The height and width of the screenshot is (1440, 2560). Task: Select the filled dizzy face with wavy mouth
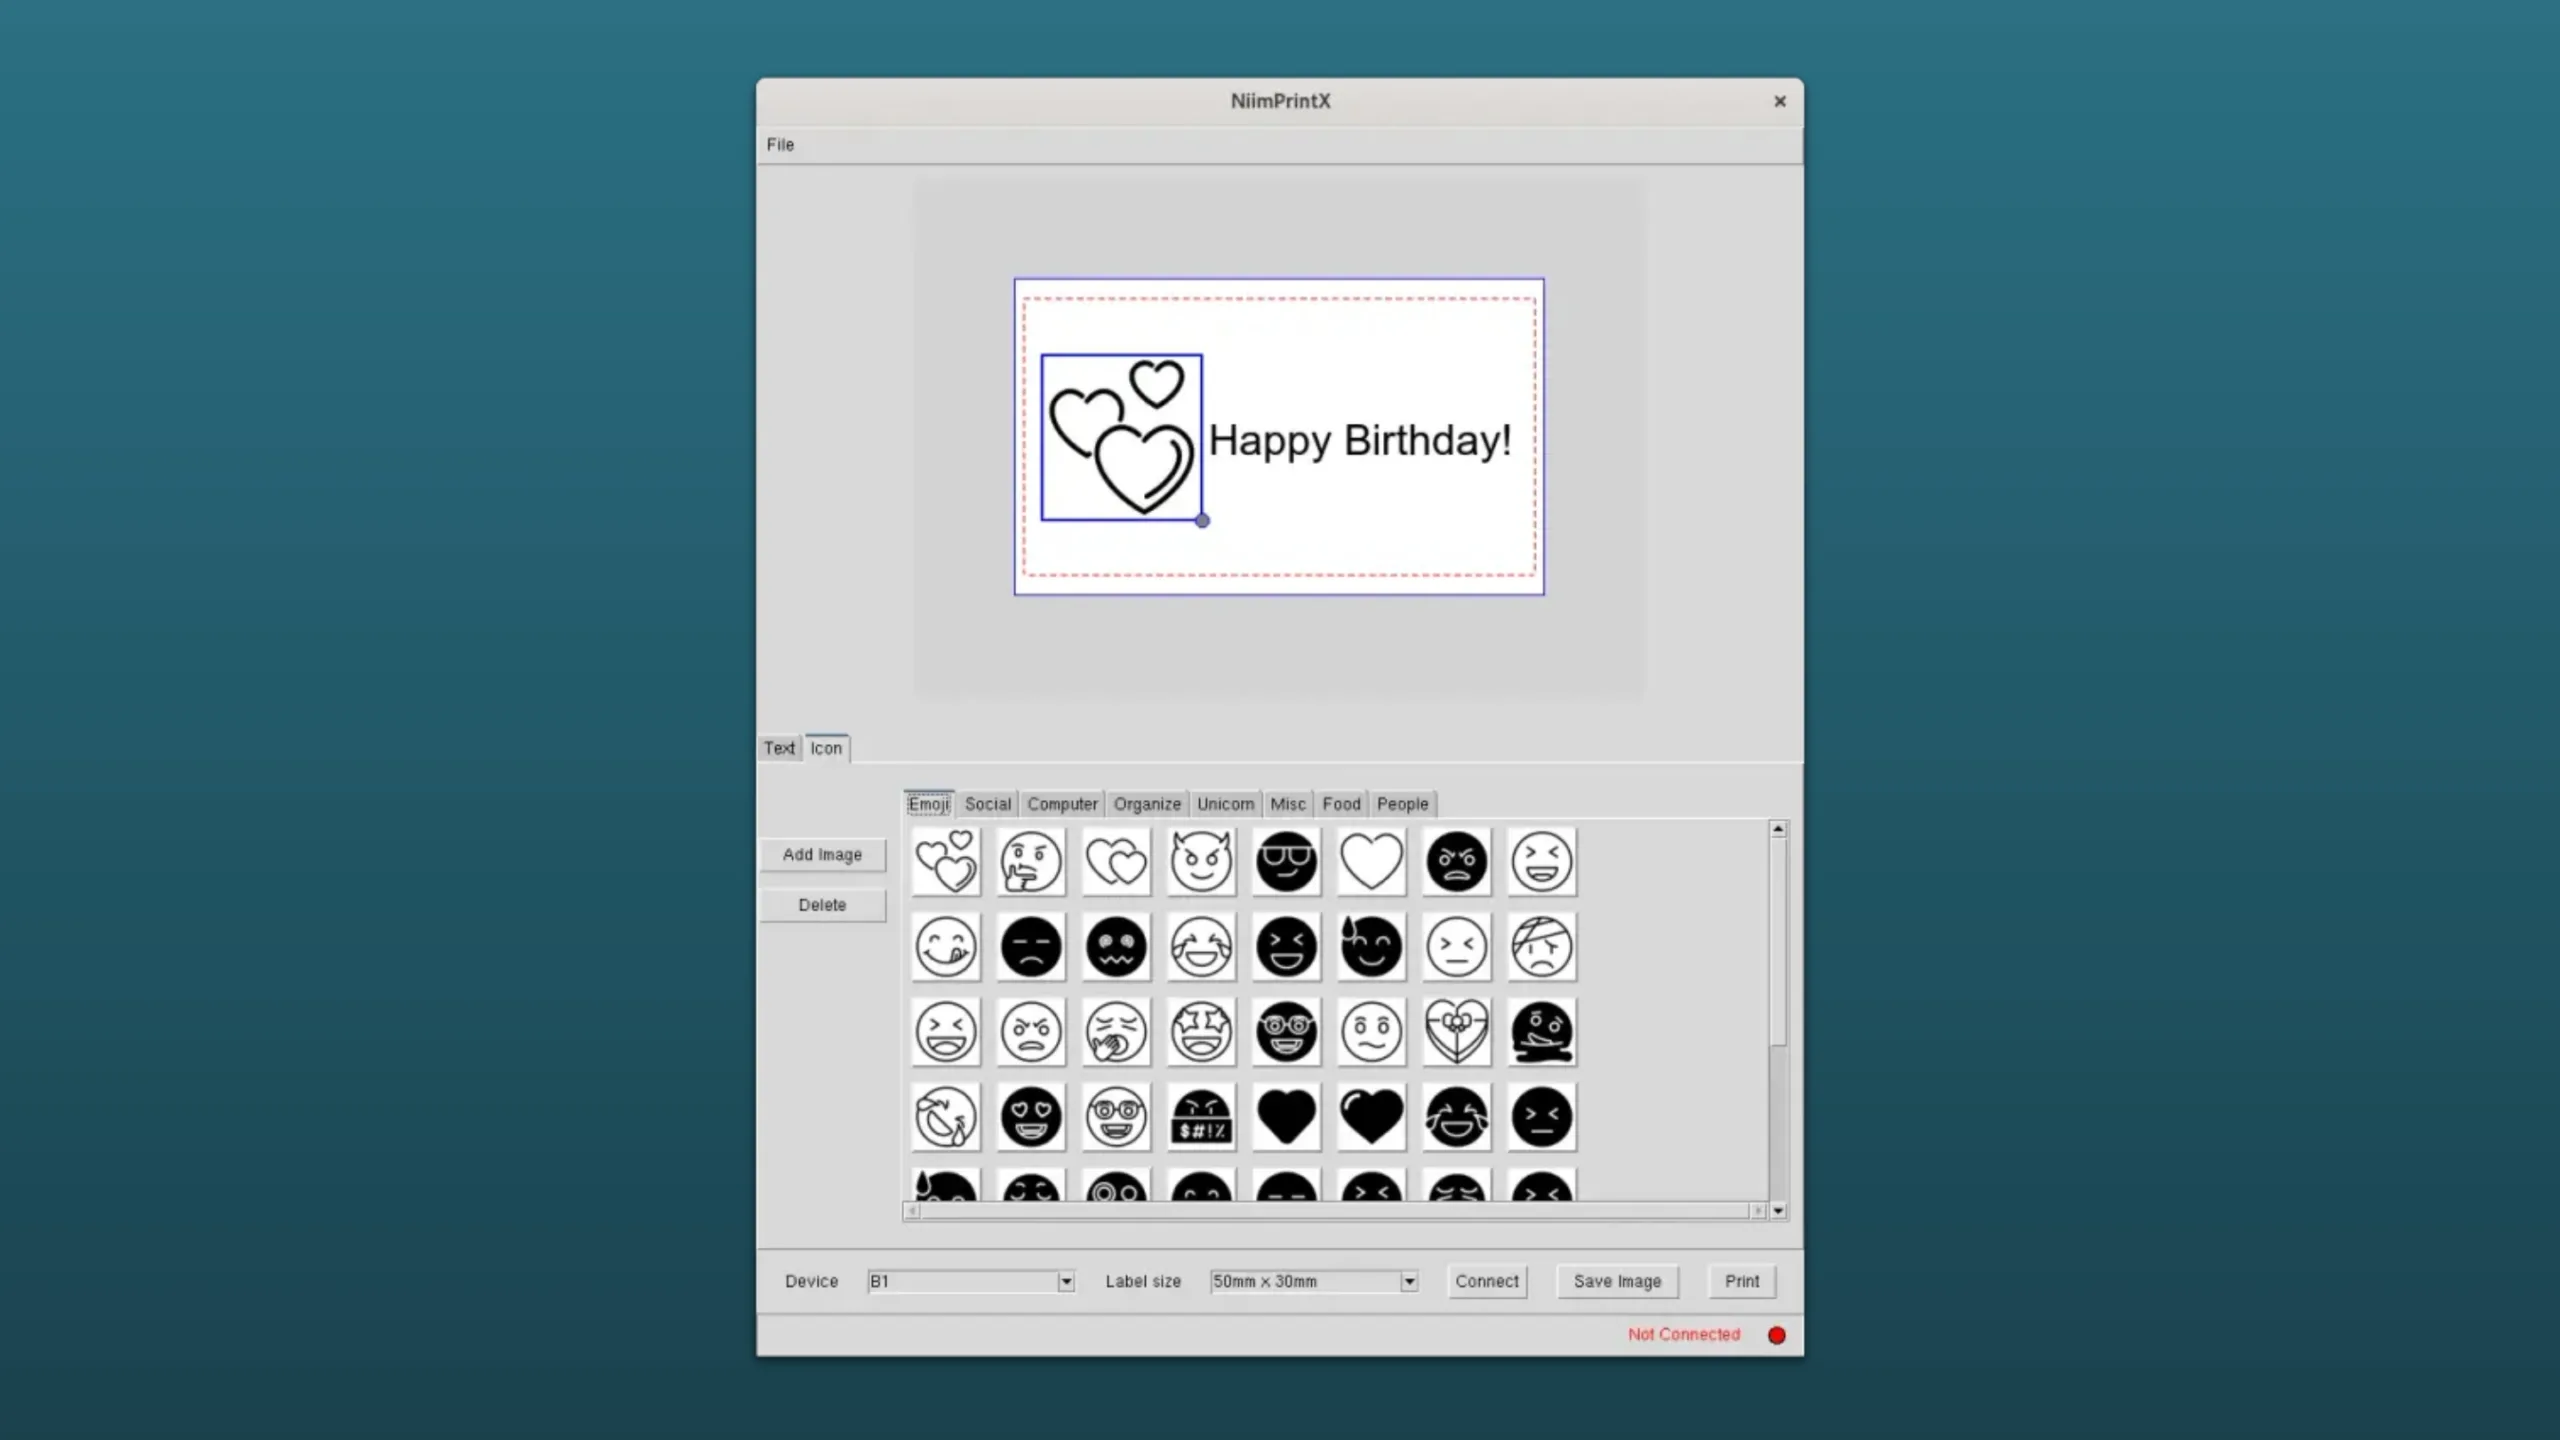(1116, 946)
